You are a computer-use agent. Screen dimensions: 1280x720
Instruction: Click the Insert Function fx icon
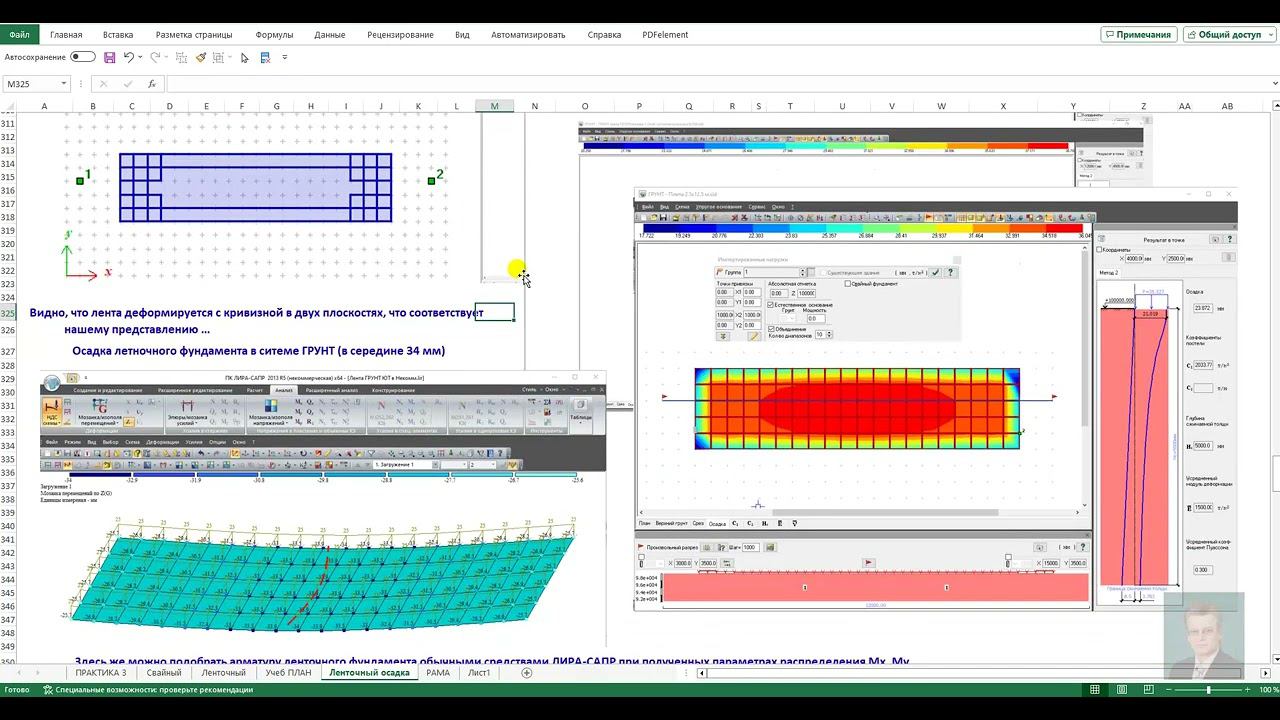152,84
